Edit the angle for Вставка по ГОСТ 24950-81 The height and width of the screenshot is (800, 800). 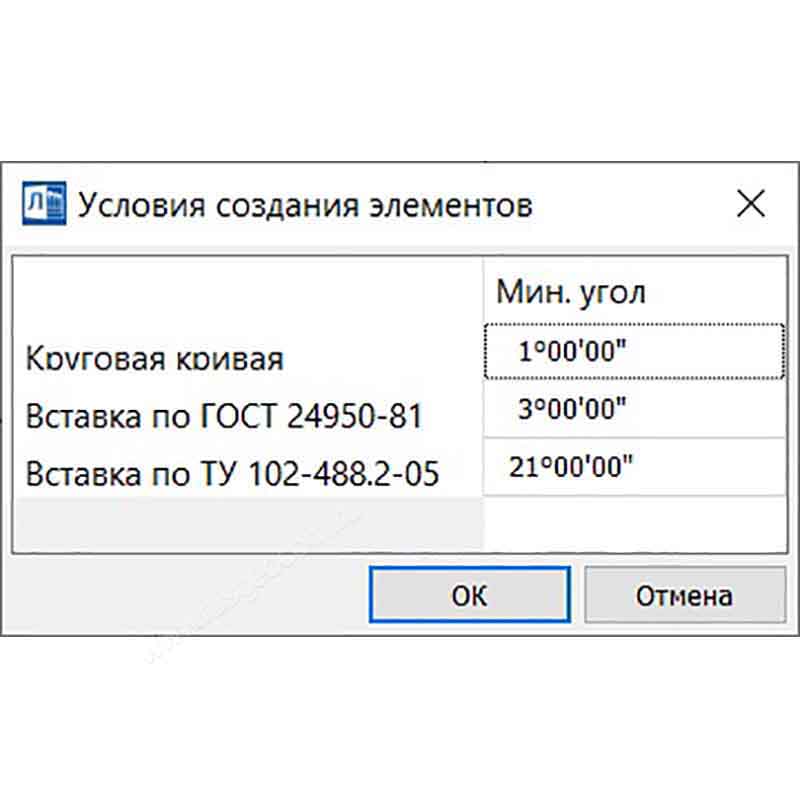click(634, 406)
